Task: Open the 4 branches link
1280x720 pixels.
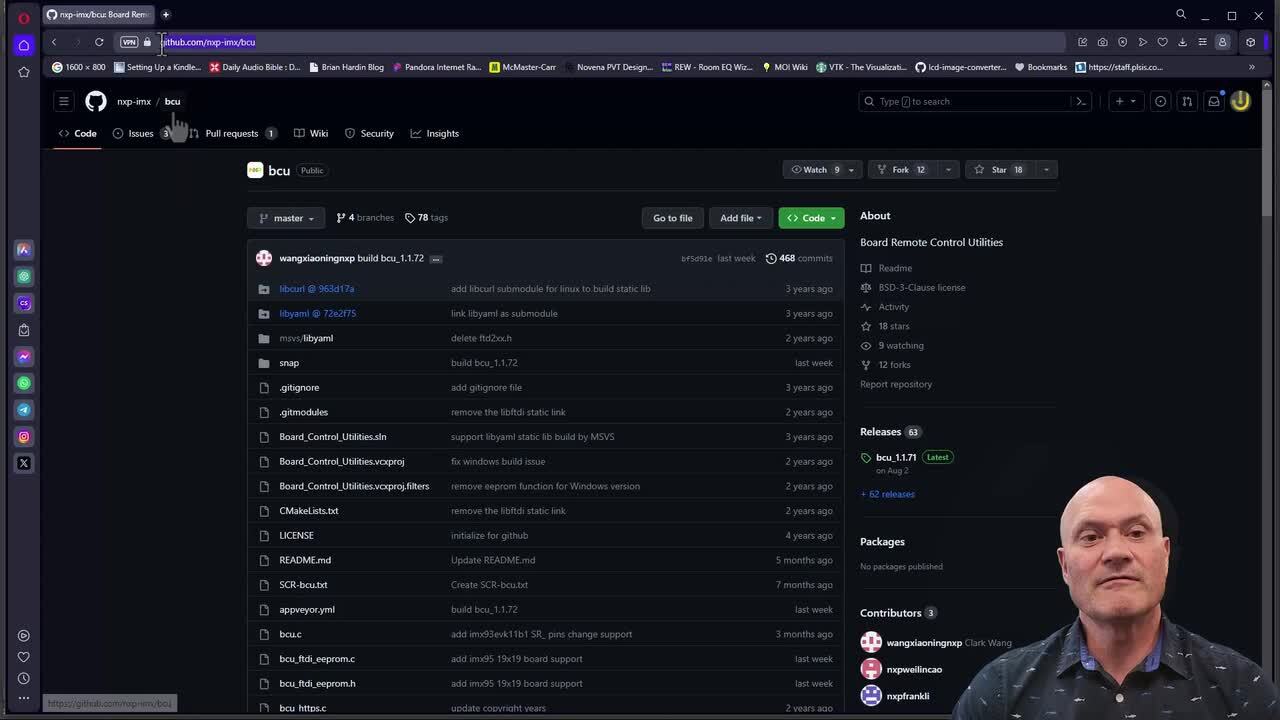Action: [365, 218]
